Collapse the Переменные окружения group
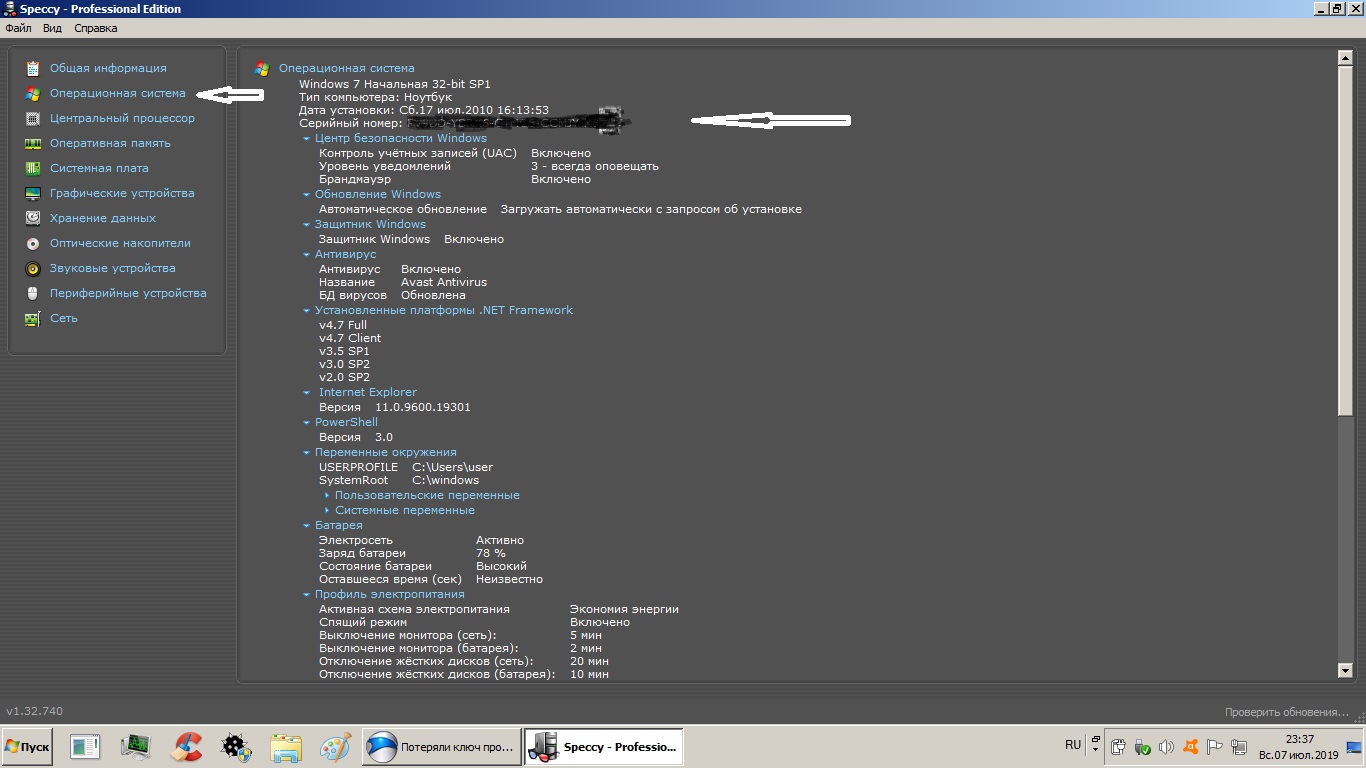 [x=306, y=453]
